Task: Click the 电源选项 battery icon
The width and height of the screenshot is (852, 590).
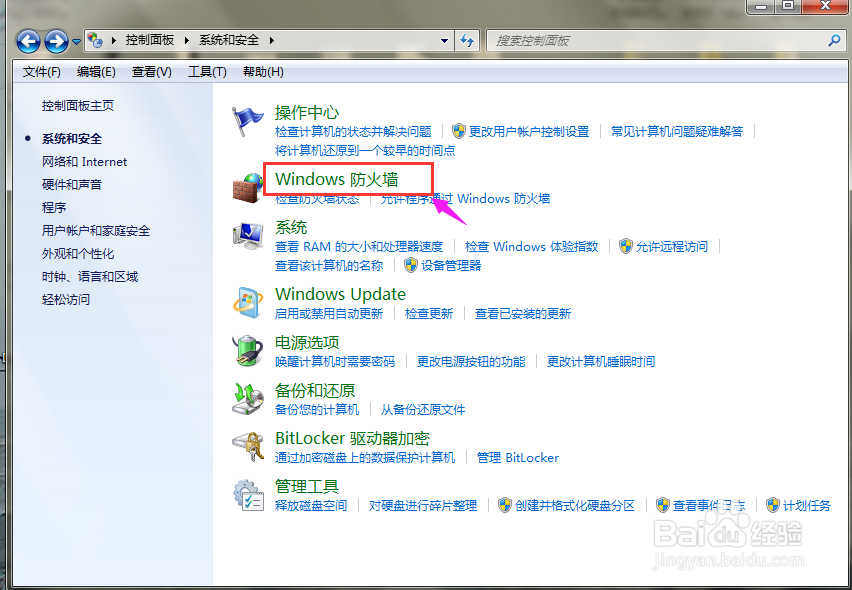Action: click(x=248, y=350)
